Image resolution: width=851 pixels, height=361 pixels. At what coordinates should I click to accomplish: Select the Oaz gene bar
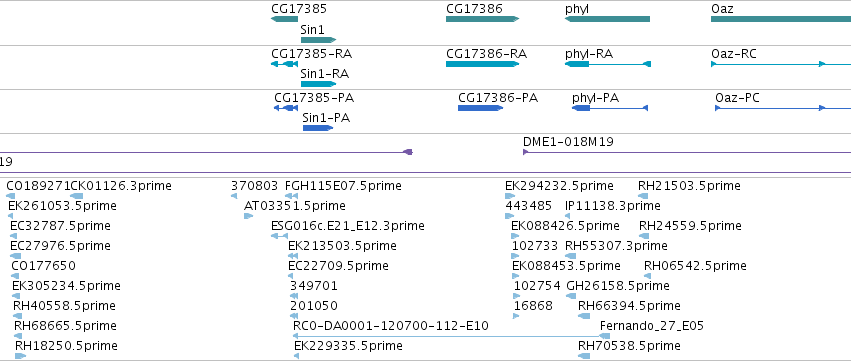[x=781, y=19]
